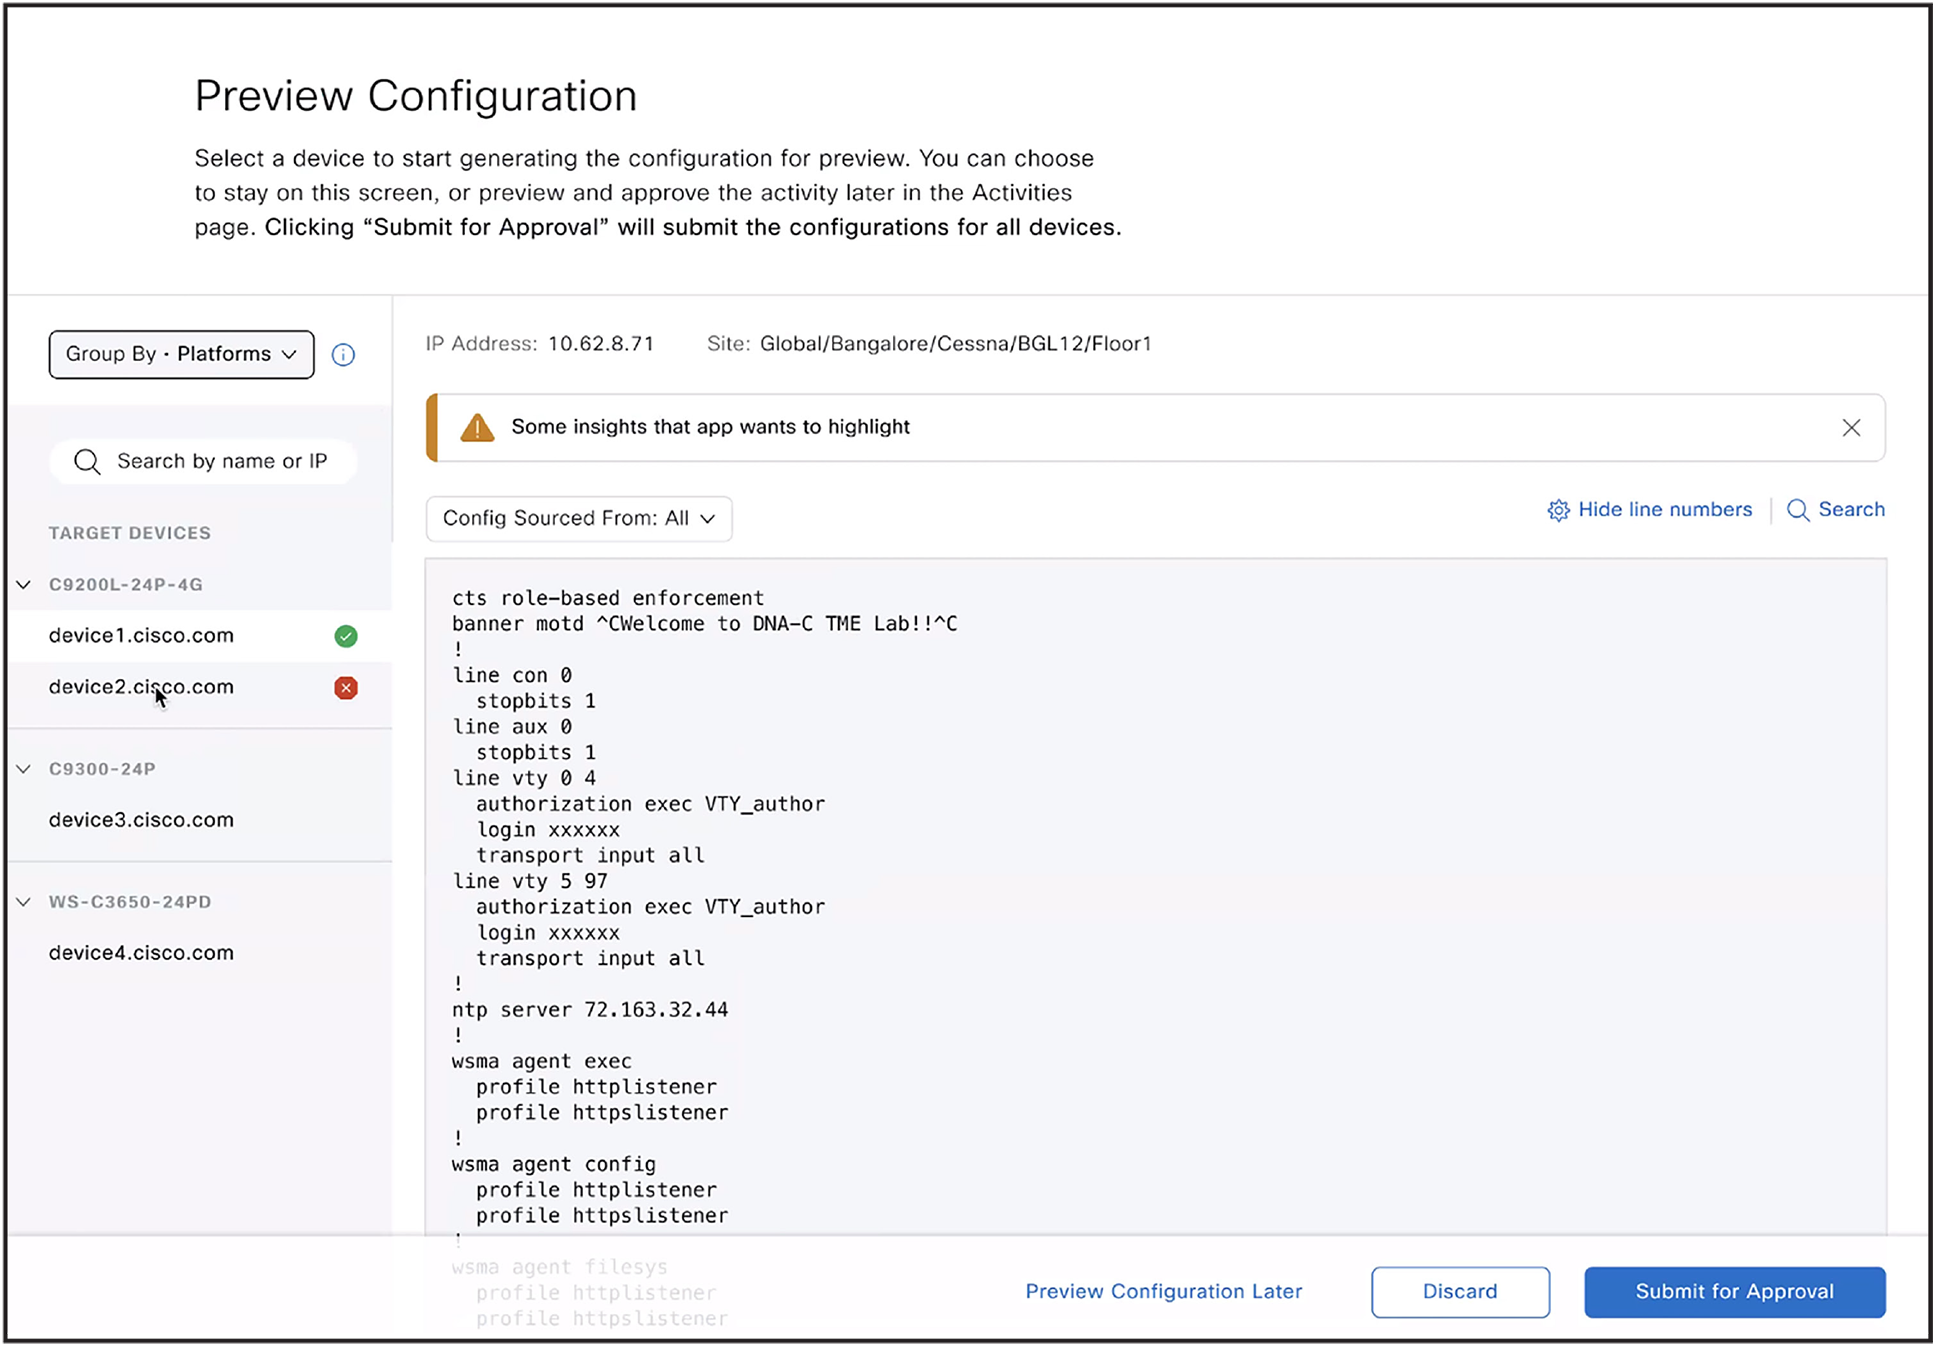The image size is (1935, 1346).
Task: Click the 'line con 0' config line
Action: (x=512, y=675)
